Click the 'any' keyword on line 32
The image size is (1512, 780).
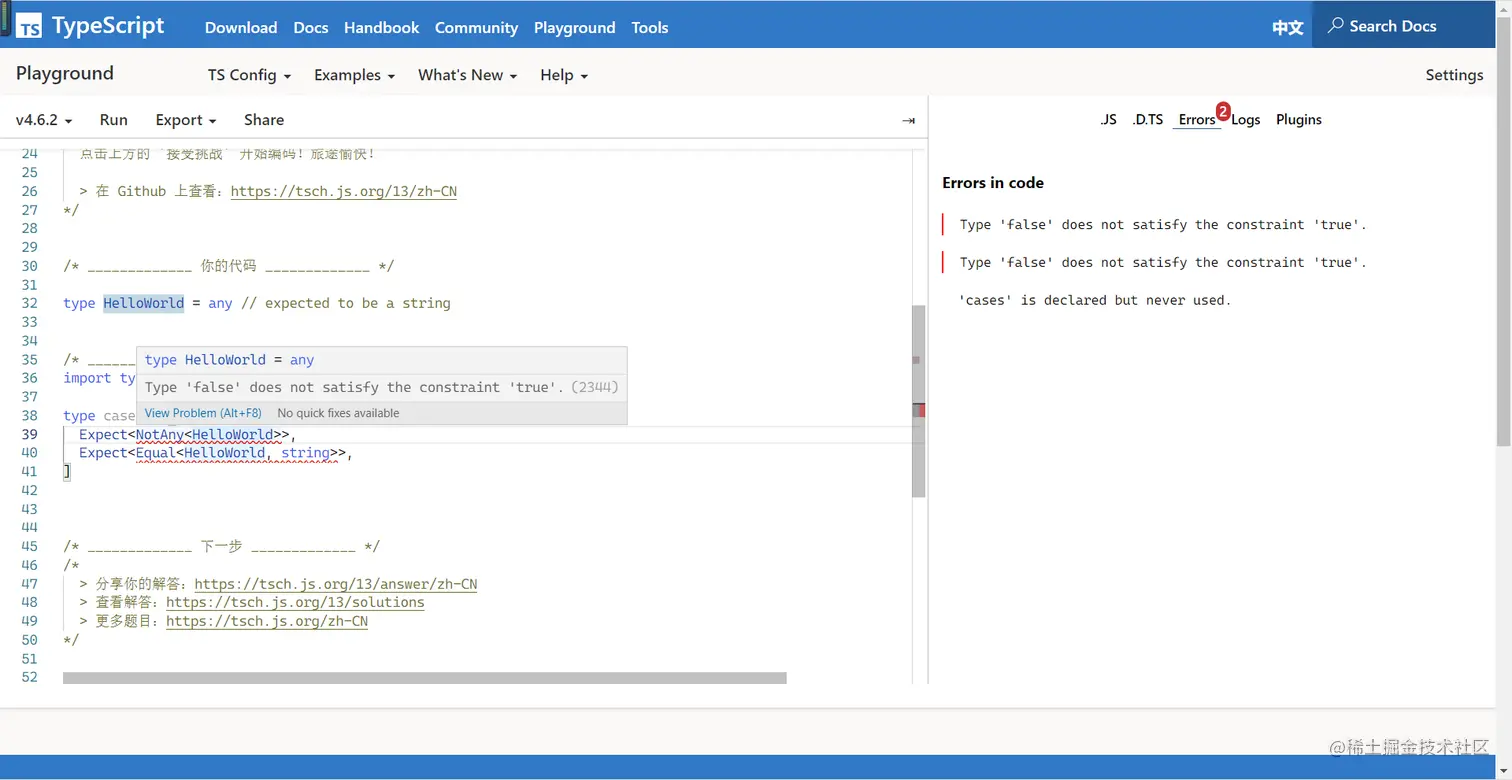click(220, 303)
